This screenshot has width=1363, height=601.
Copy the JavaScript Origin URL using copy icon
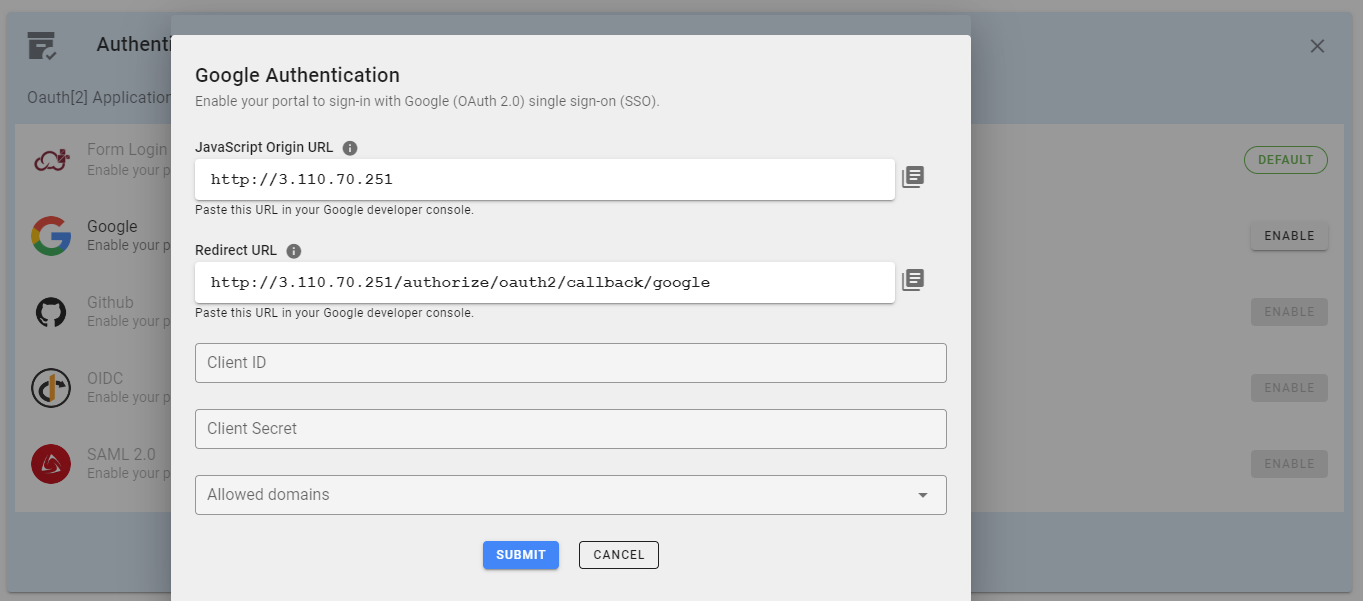click(x=913, y=176)
